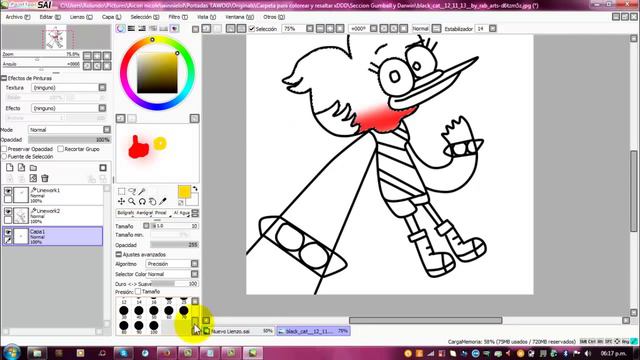Create a new raster layer

pyautogui.click(x=9, y=168)
